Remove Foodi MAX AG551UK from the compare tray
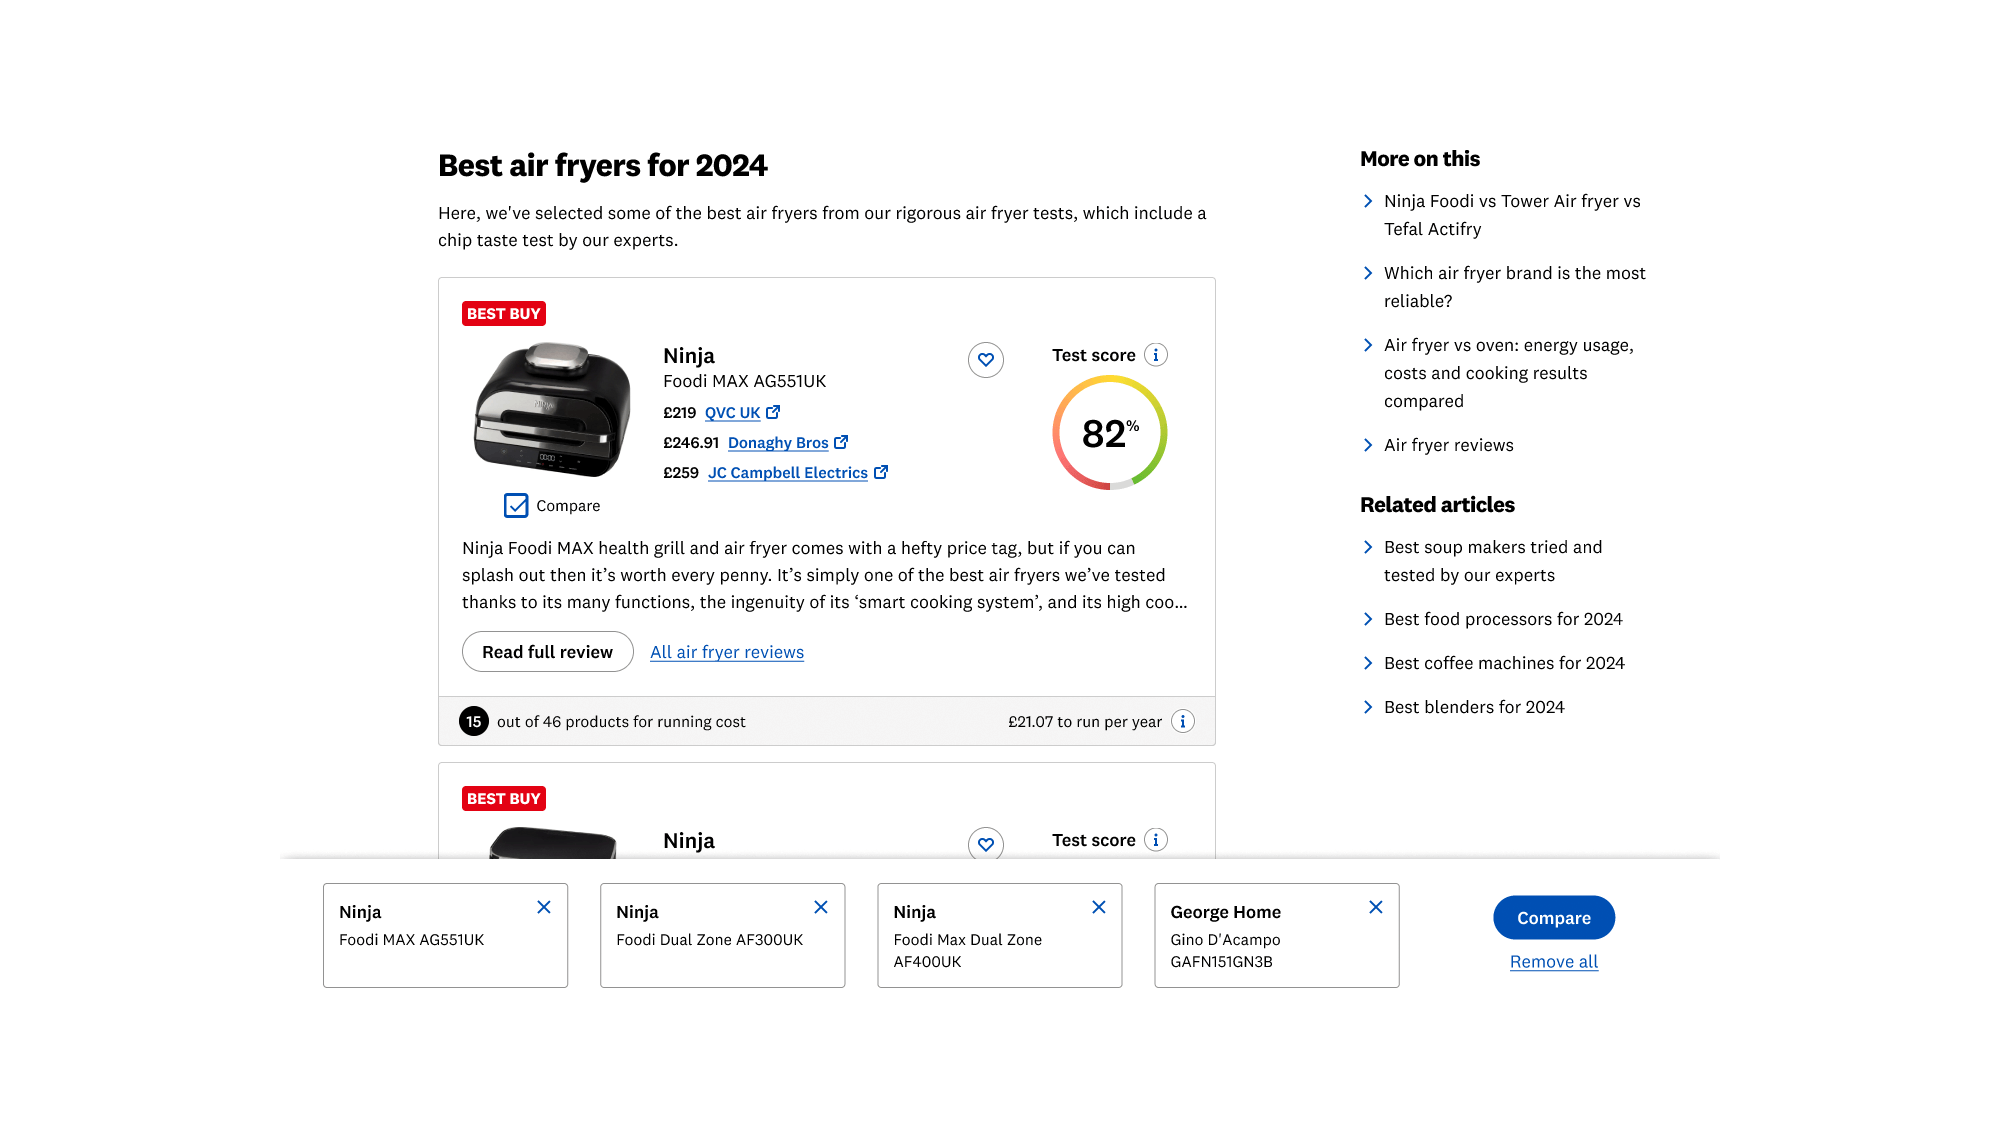Image resolution: width=2000 pixels, height=1125 pixels. (x=544, y=907)
